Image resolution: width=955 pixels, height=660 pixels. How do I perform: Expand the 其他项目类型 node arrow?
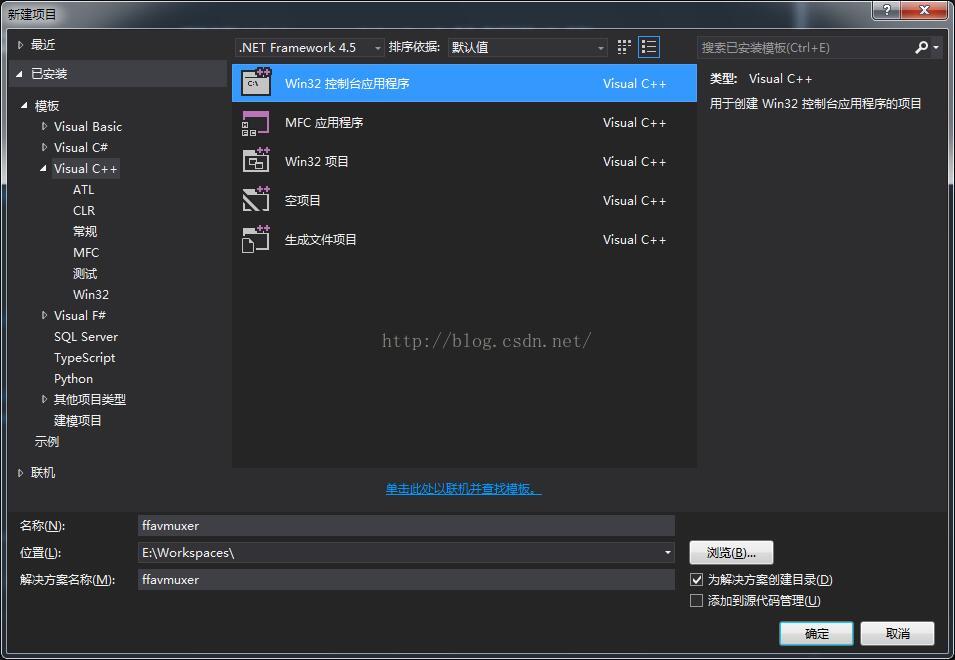pos(44,399)
